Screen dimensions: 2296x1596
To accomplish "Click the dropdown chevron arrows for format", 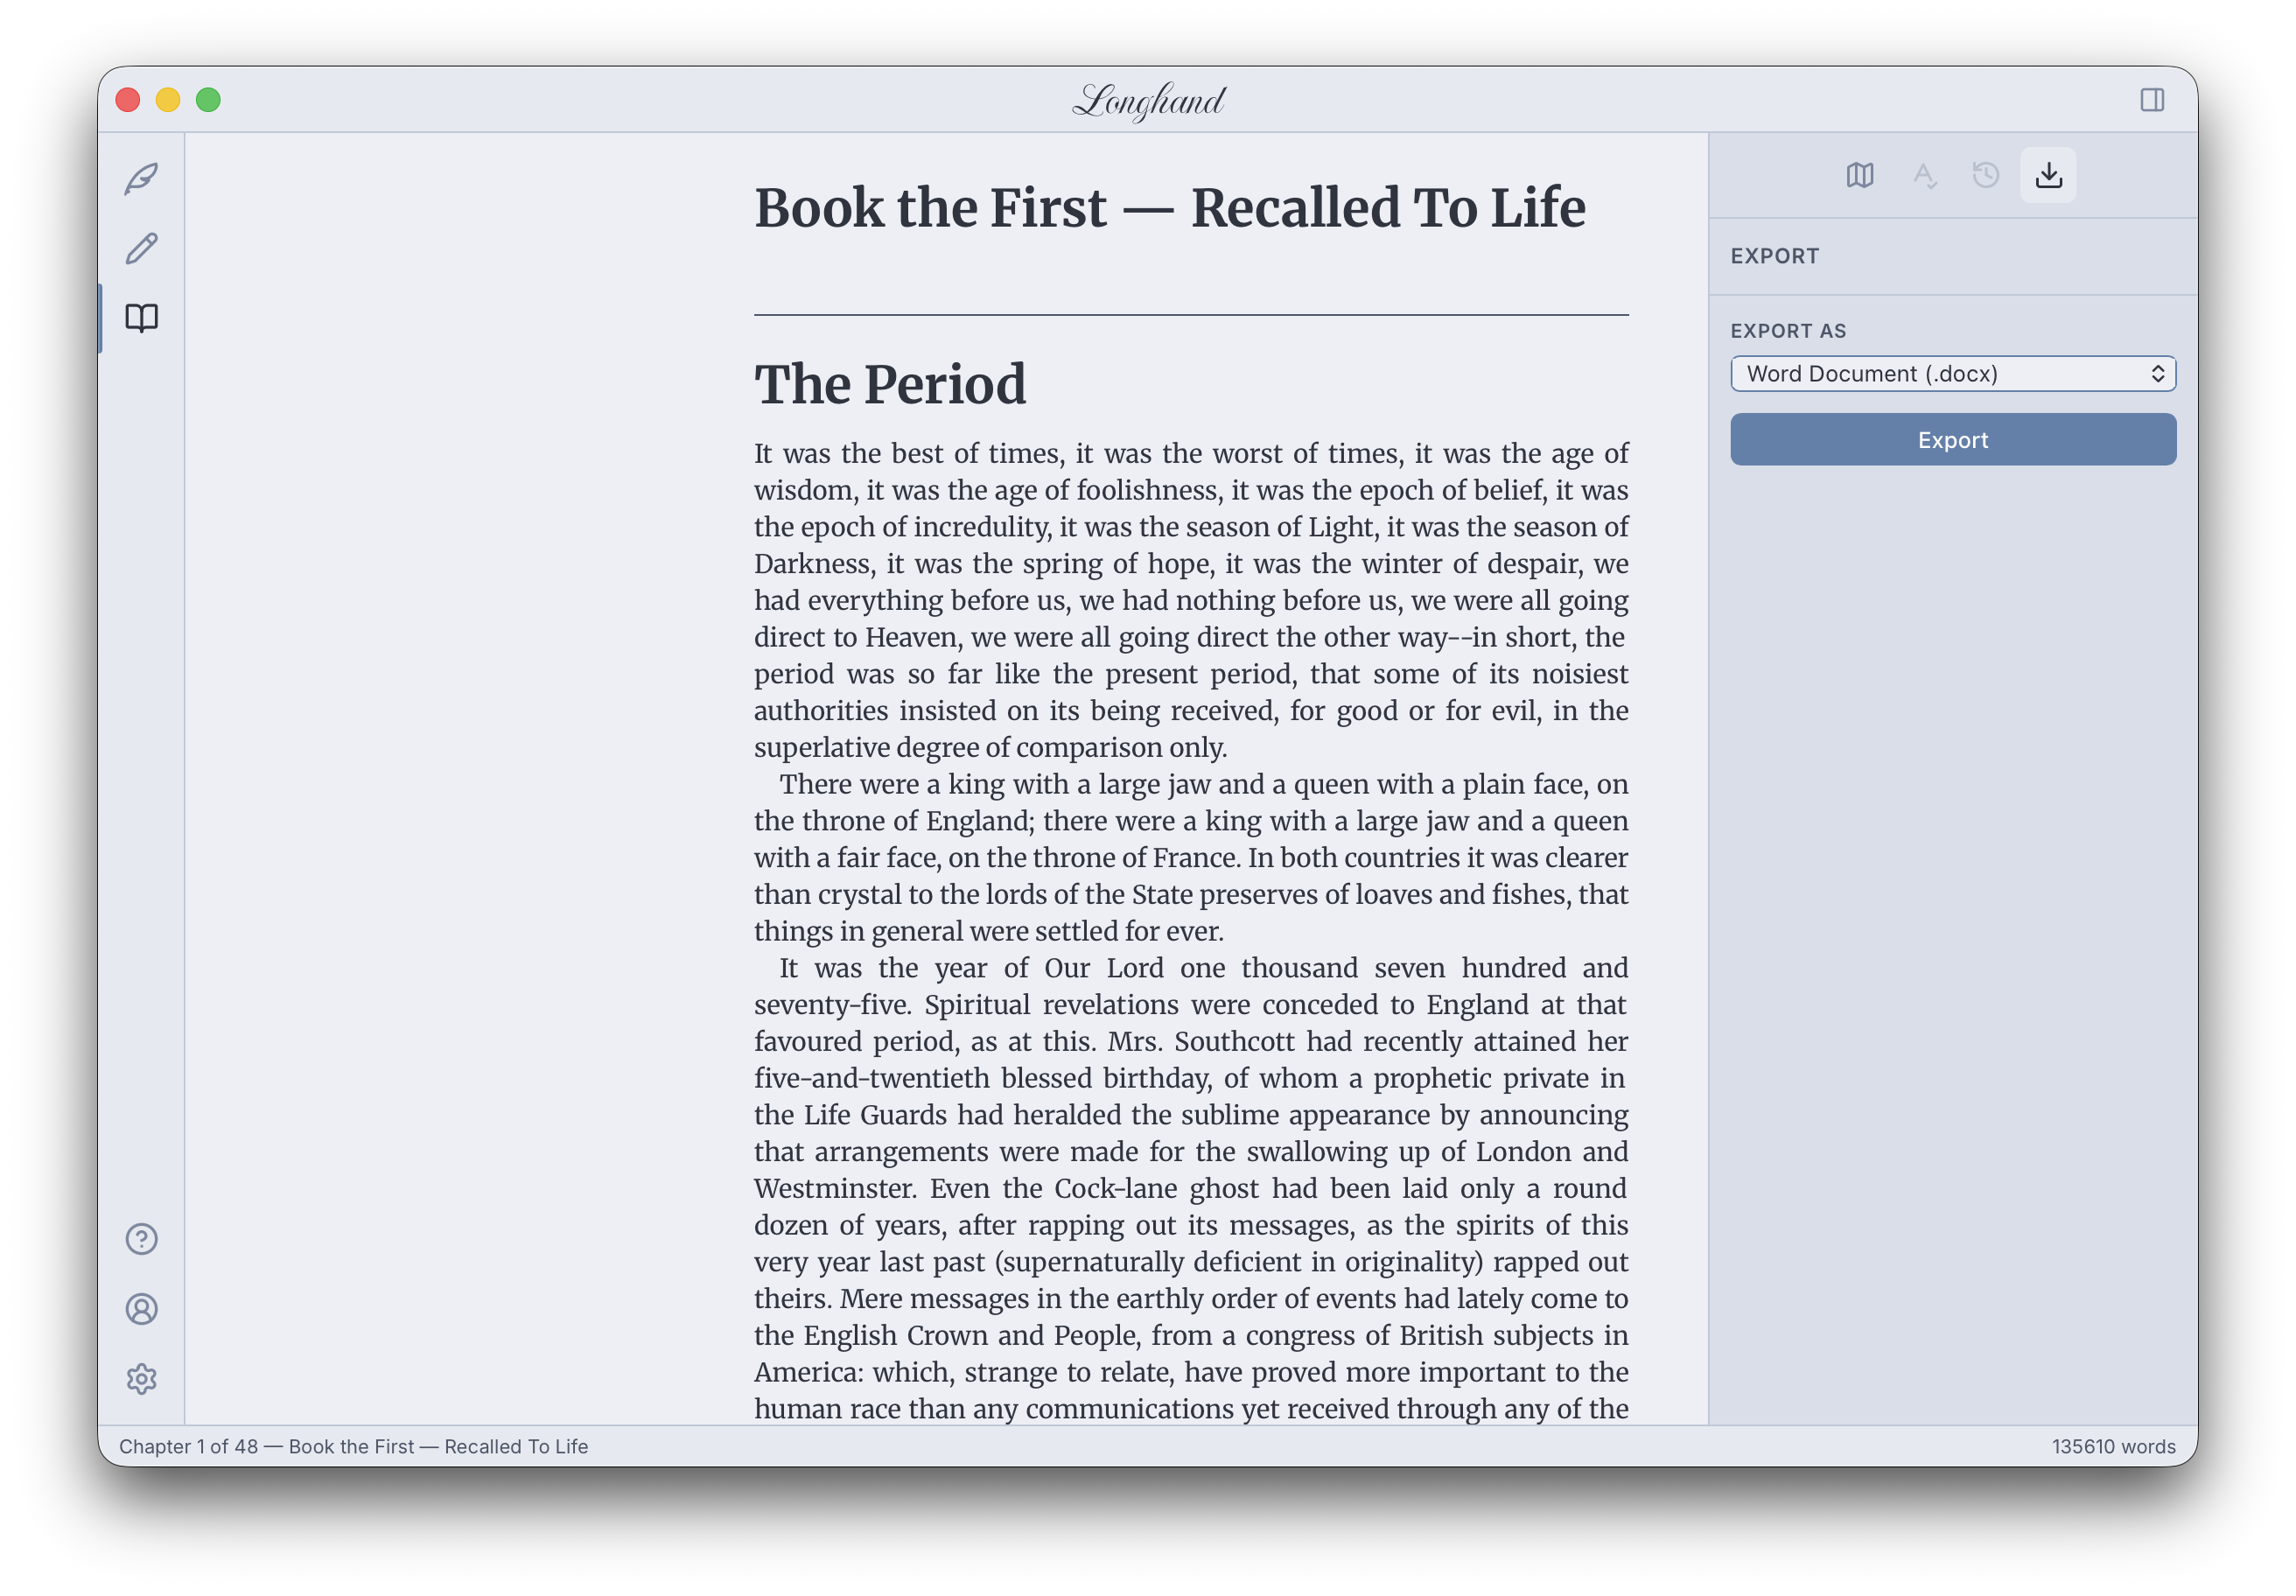I will coord(2157,374).
